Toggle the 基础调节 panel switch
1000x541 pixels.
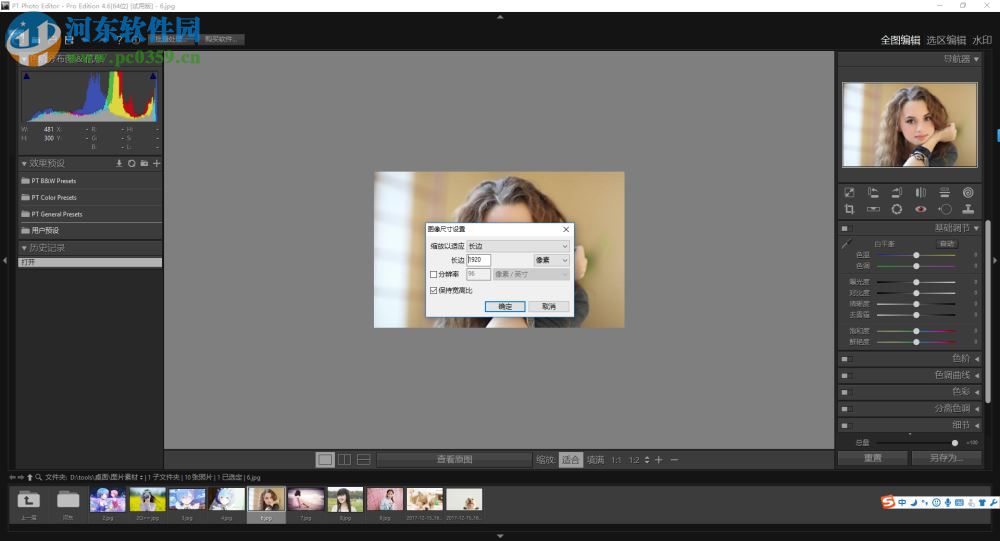846,229
